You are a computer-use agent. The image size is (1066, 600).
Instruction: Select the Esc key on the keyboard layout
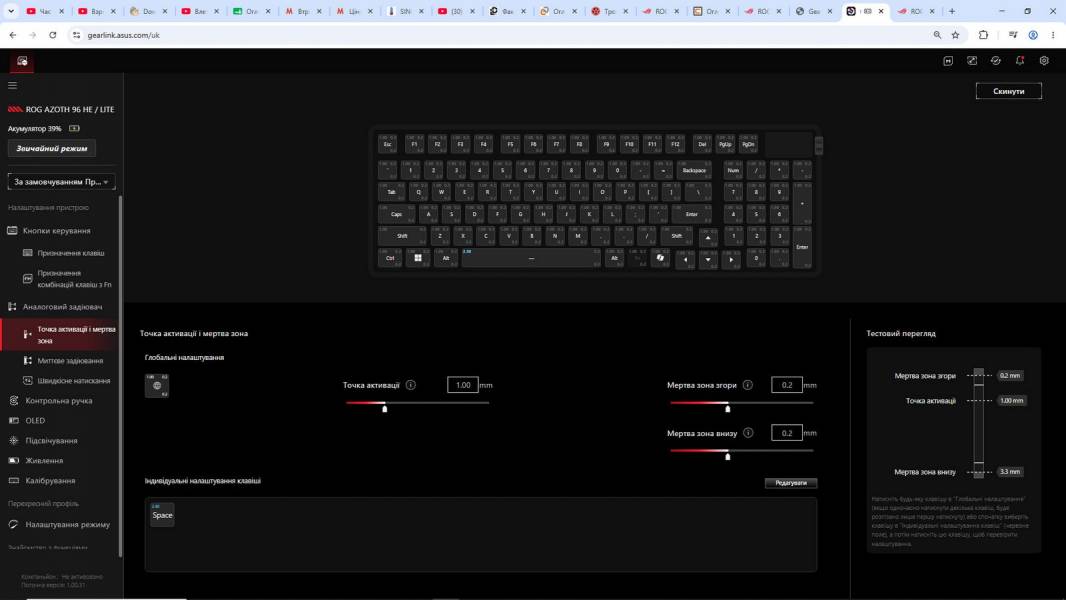click(388, 143)
